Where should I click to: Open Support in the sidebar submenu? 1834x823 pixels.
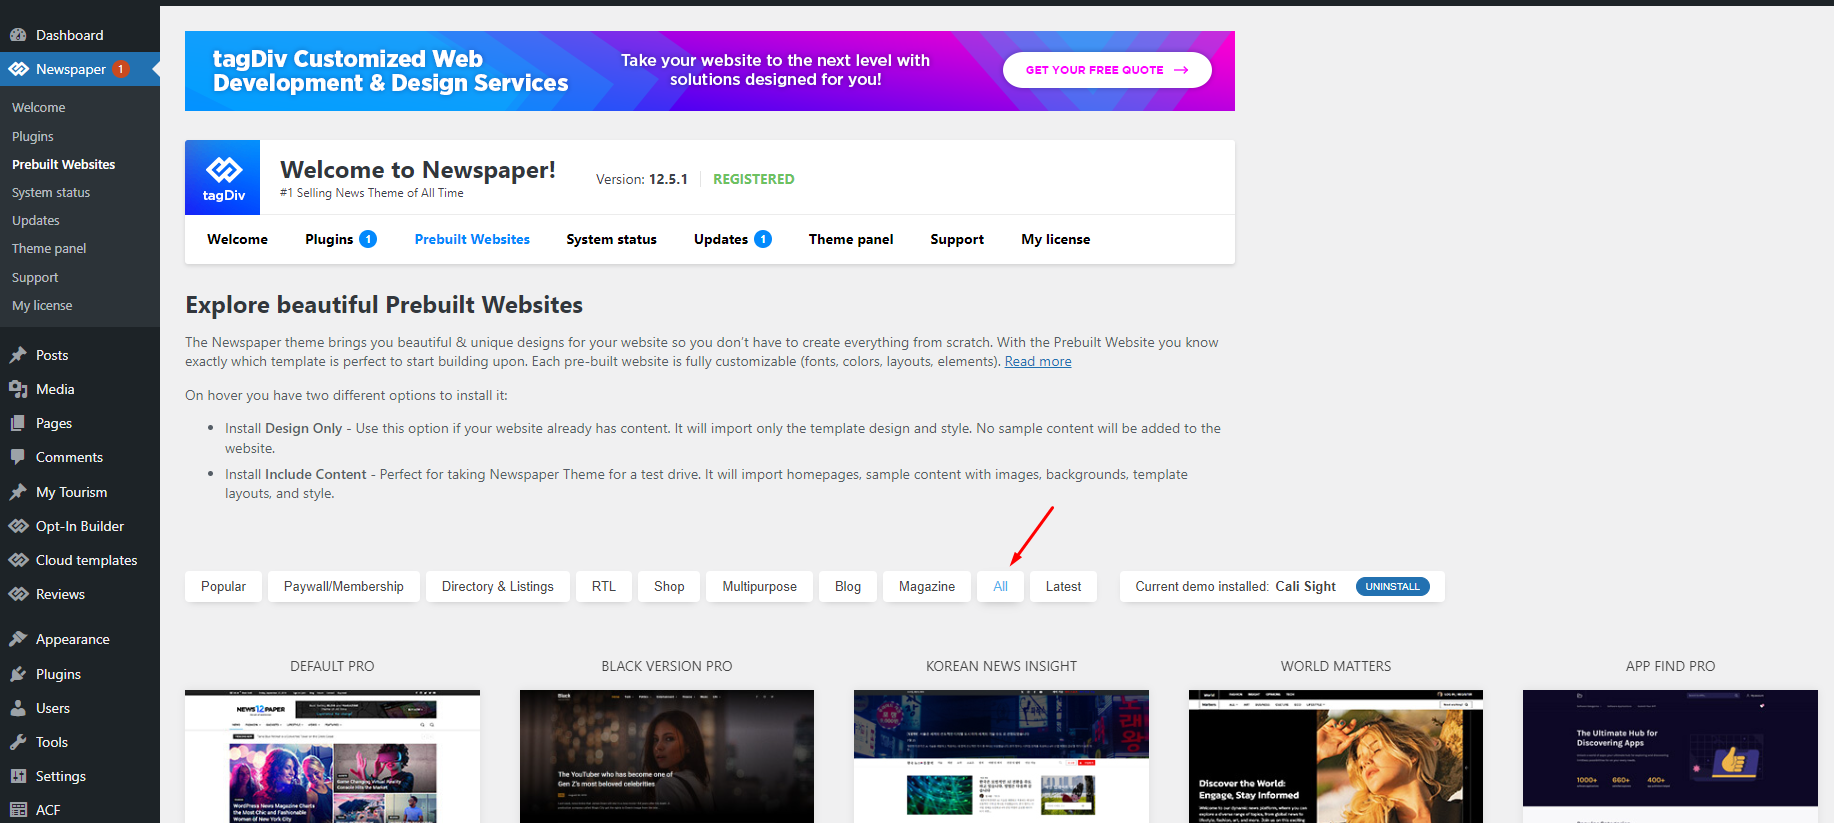tap(35, 277)
